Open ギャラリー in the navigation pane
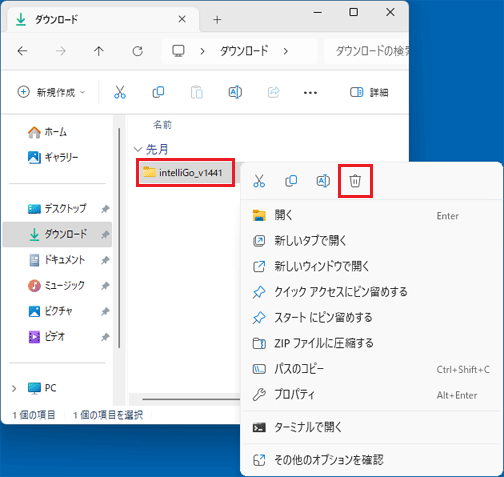 click(x=53, y=157)
